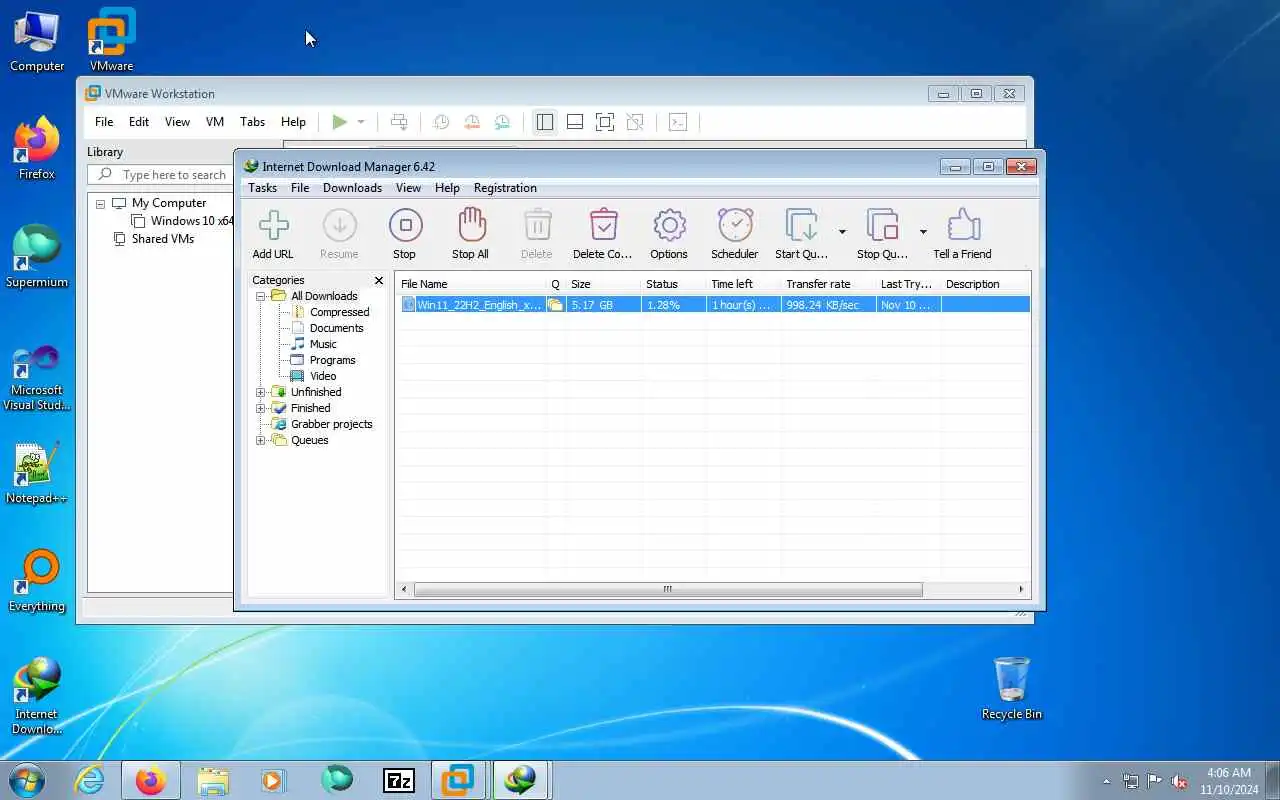
Task: Open IDM Tasks menu
Action: point(262,188)
